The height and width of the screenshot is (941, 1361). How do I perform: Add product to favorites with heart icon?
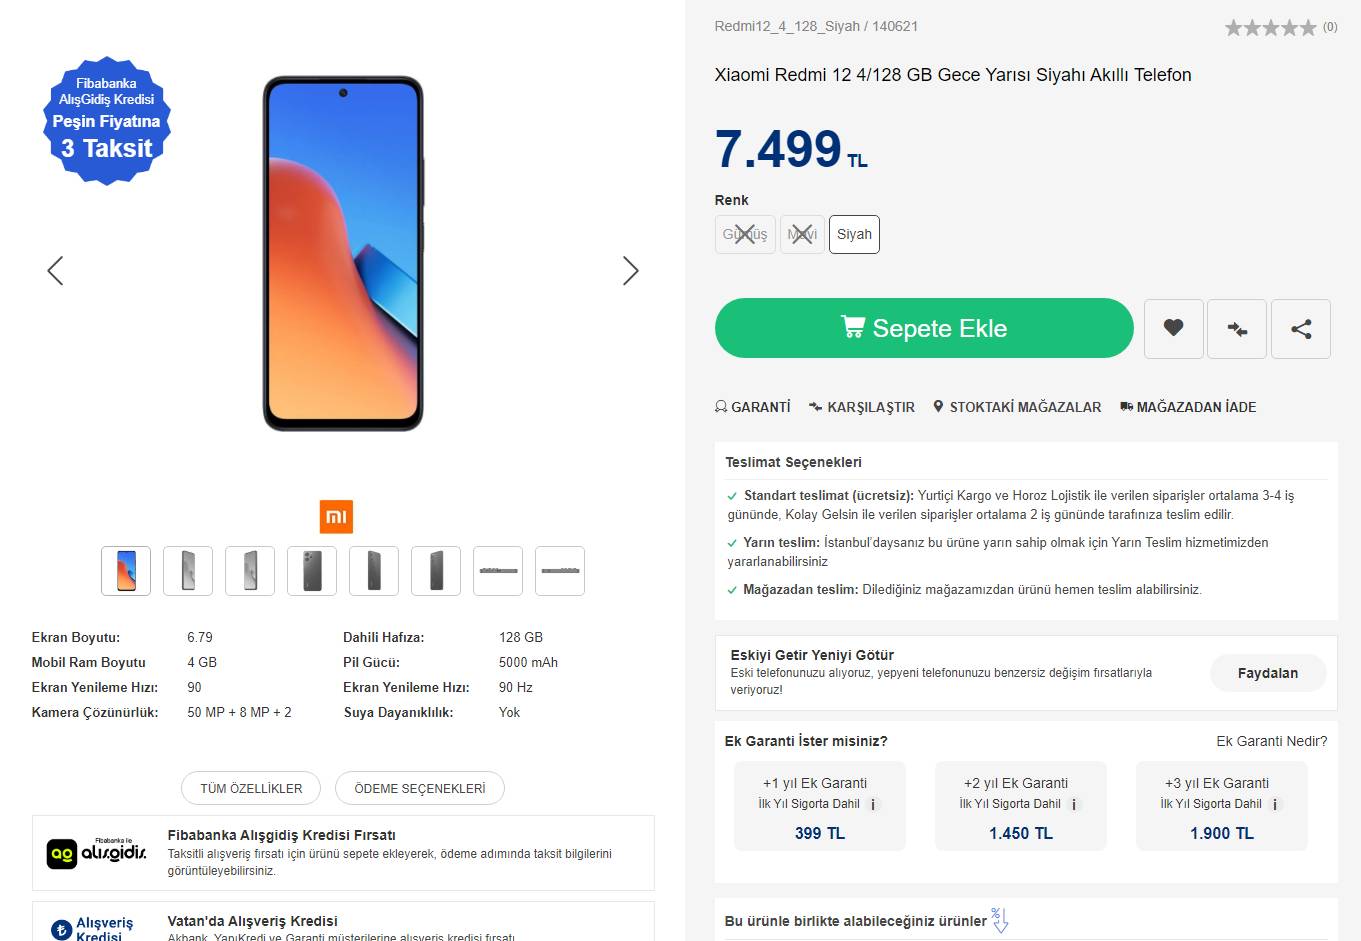[1174, 328]
